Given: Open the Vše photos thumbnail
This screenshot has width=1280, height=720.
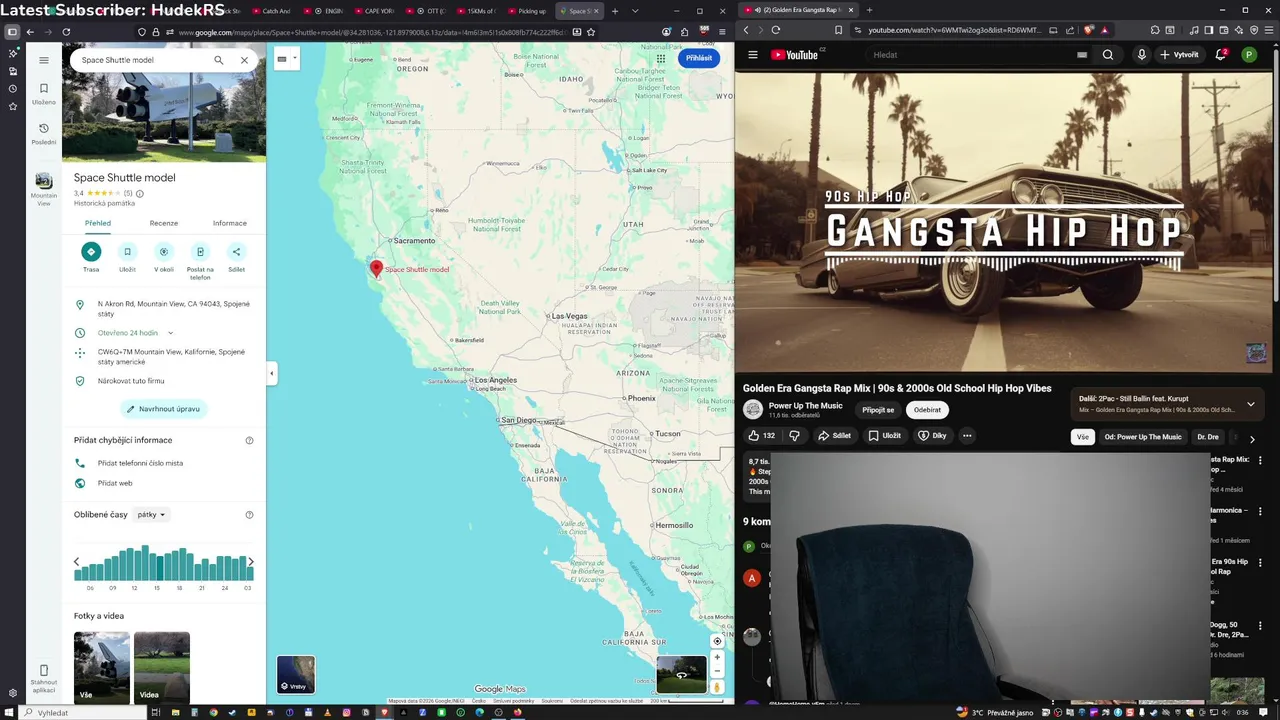Looking at the screenshot, I should 102,667.
